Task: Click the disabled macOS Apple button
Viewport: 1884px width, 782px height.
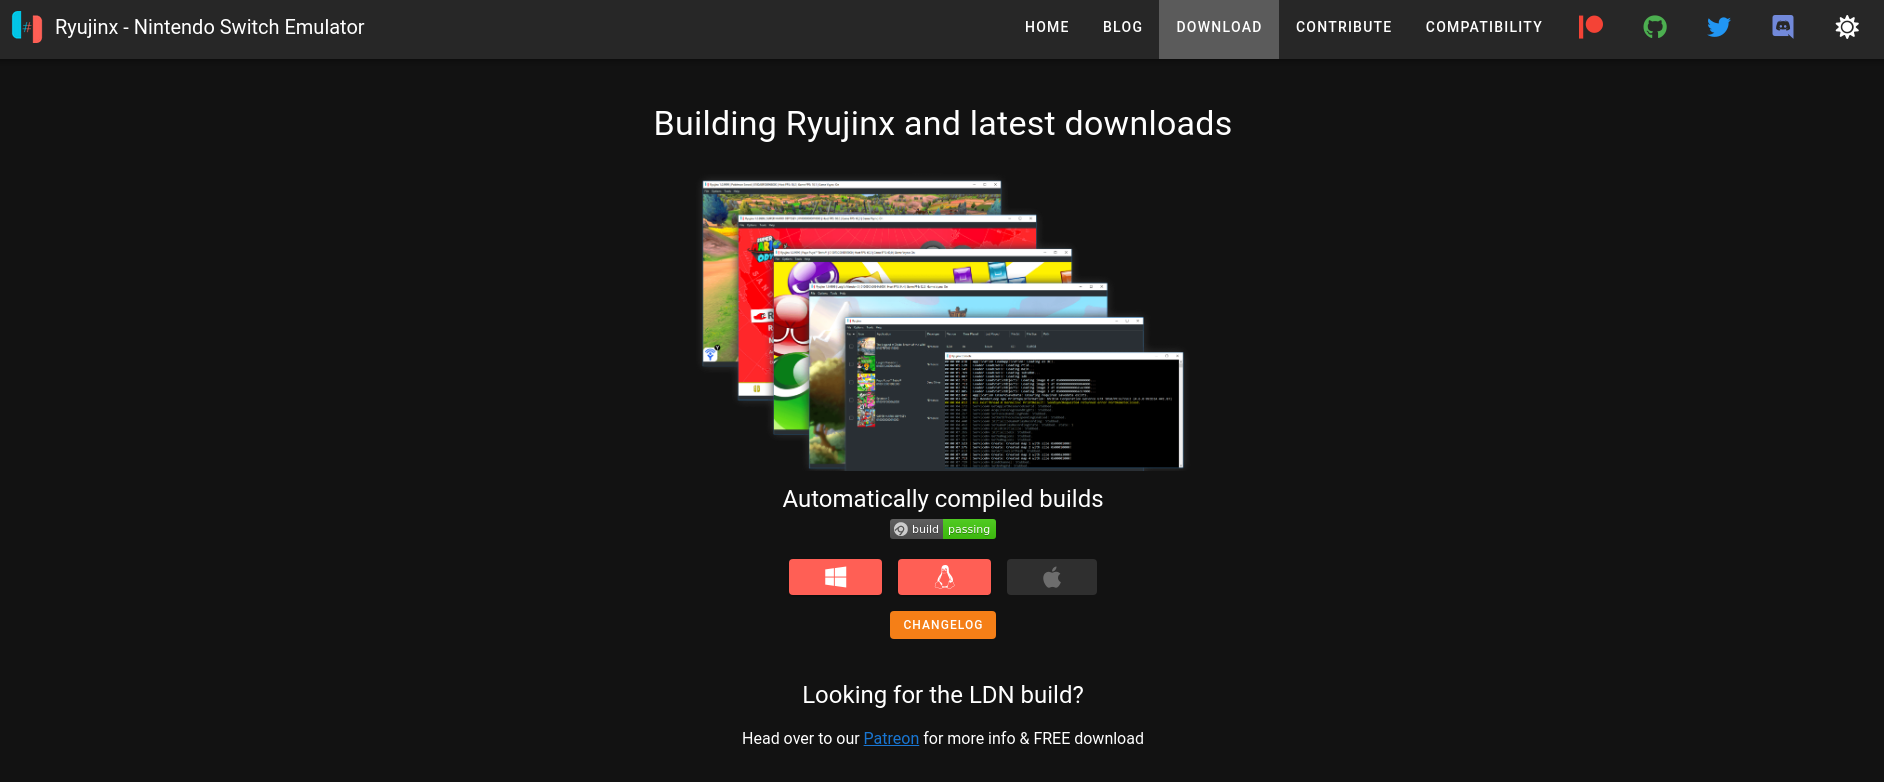Action: [1052, 577]
